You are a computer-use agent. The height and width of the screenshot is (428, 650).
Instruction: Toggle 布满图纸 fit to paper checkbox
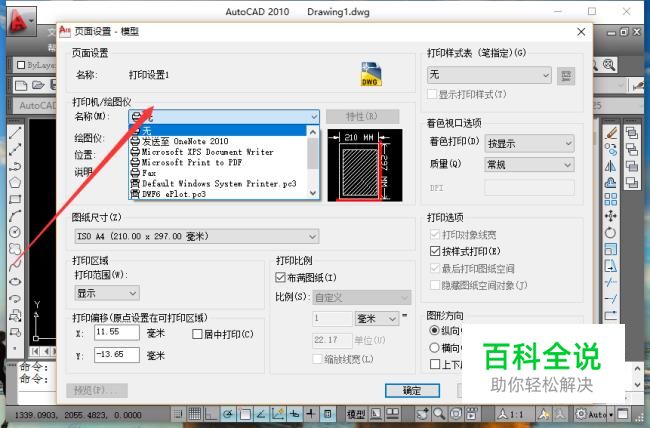coord(280,277)
